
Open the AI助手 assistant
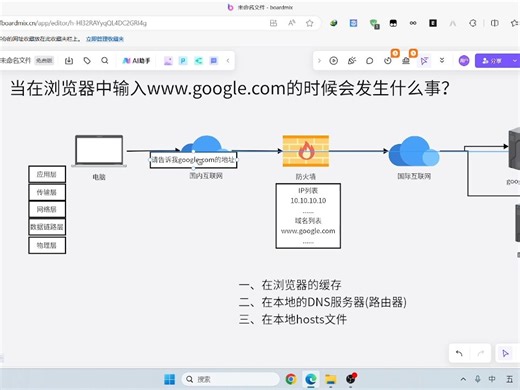coord(137,61)
